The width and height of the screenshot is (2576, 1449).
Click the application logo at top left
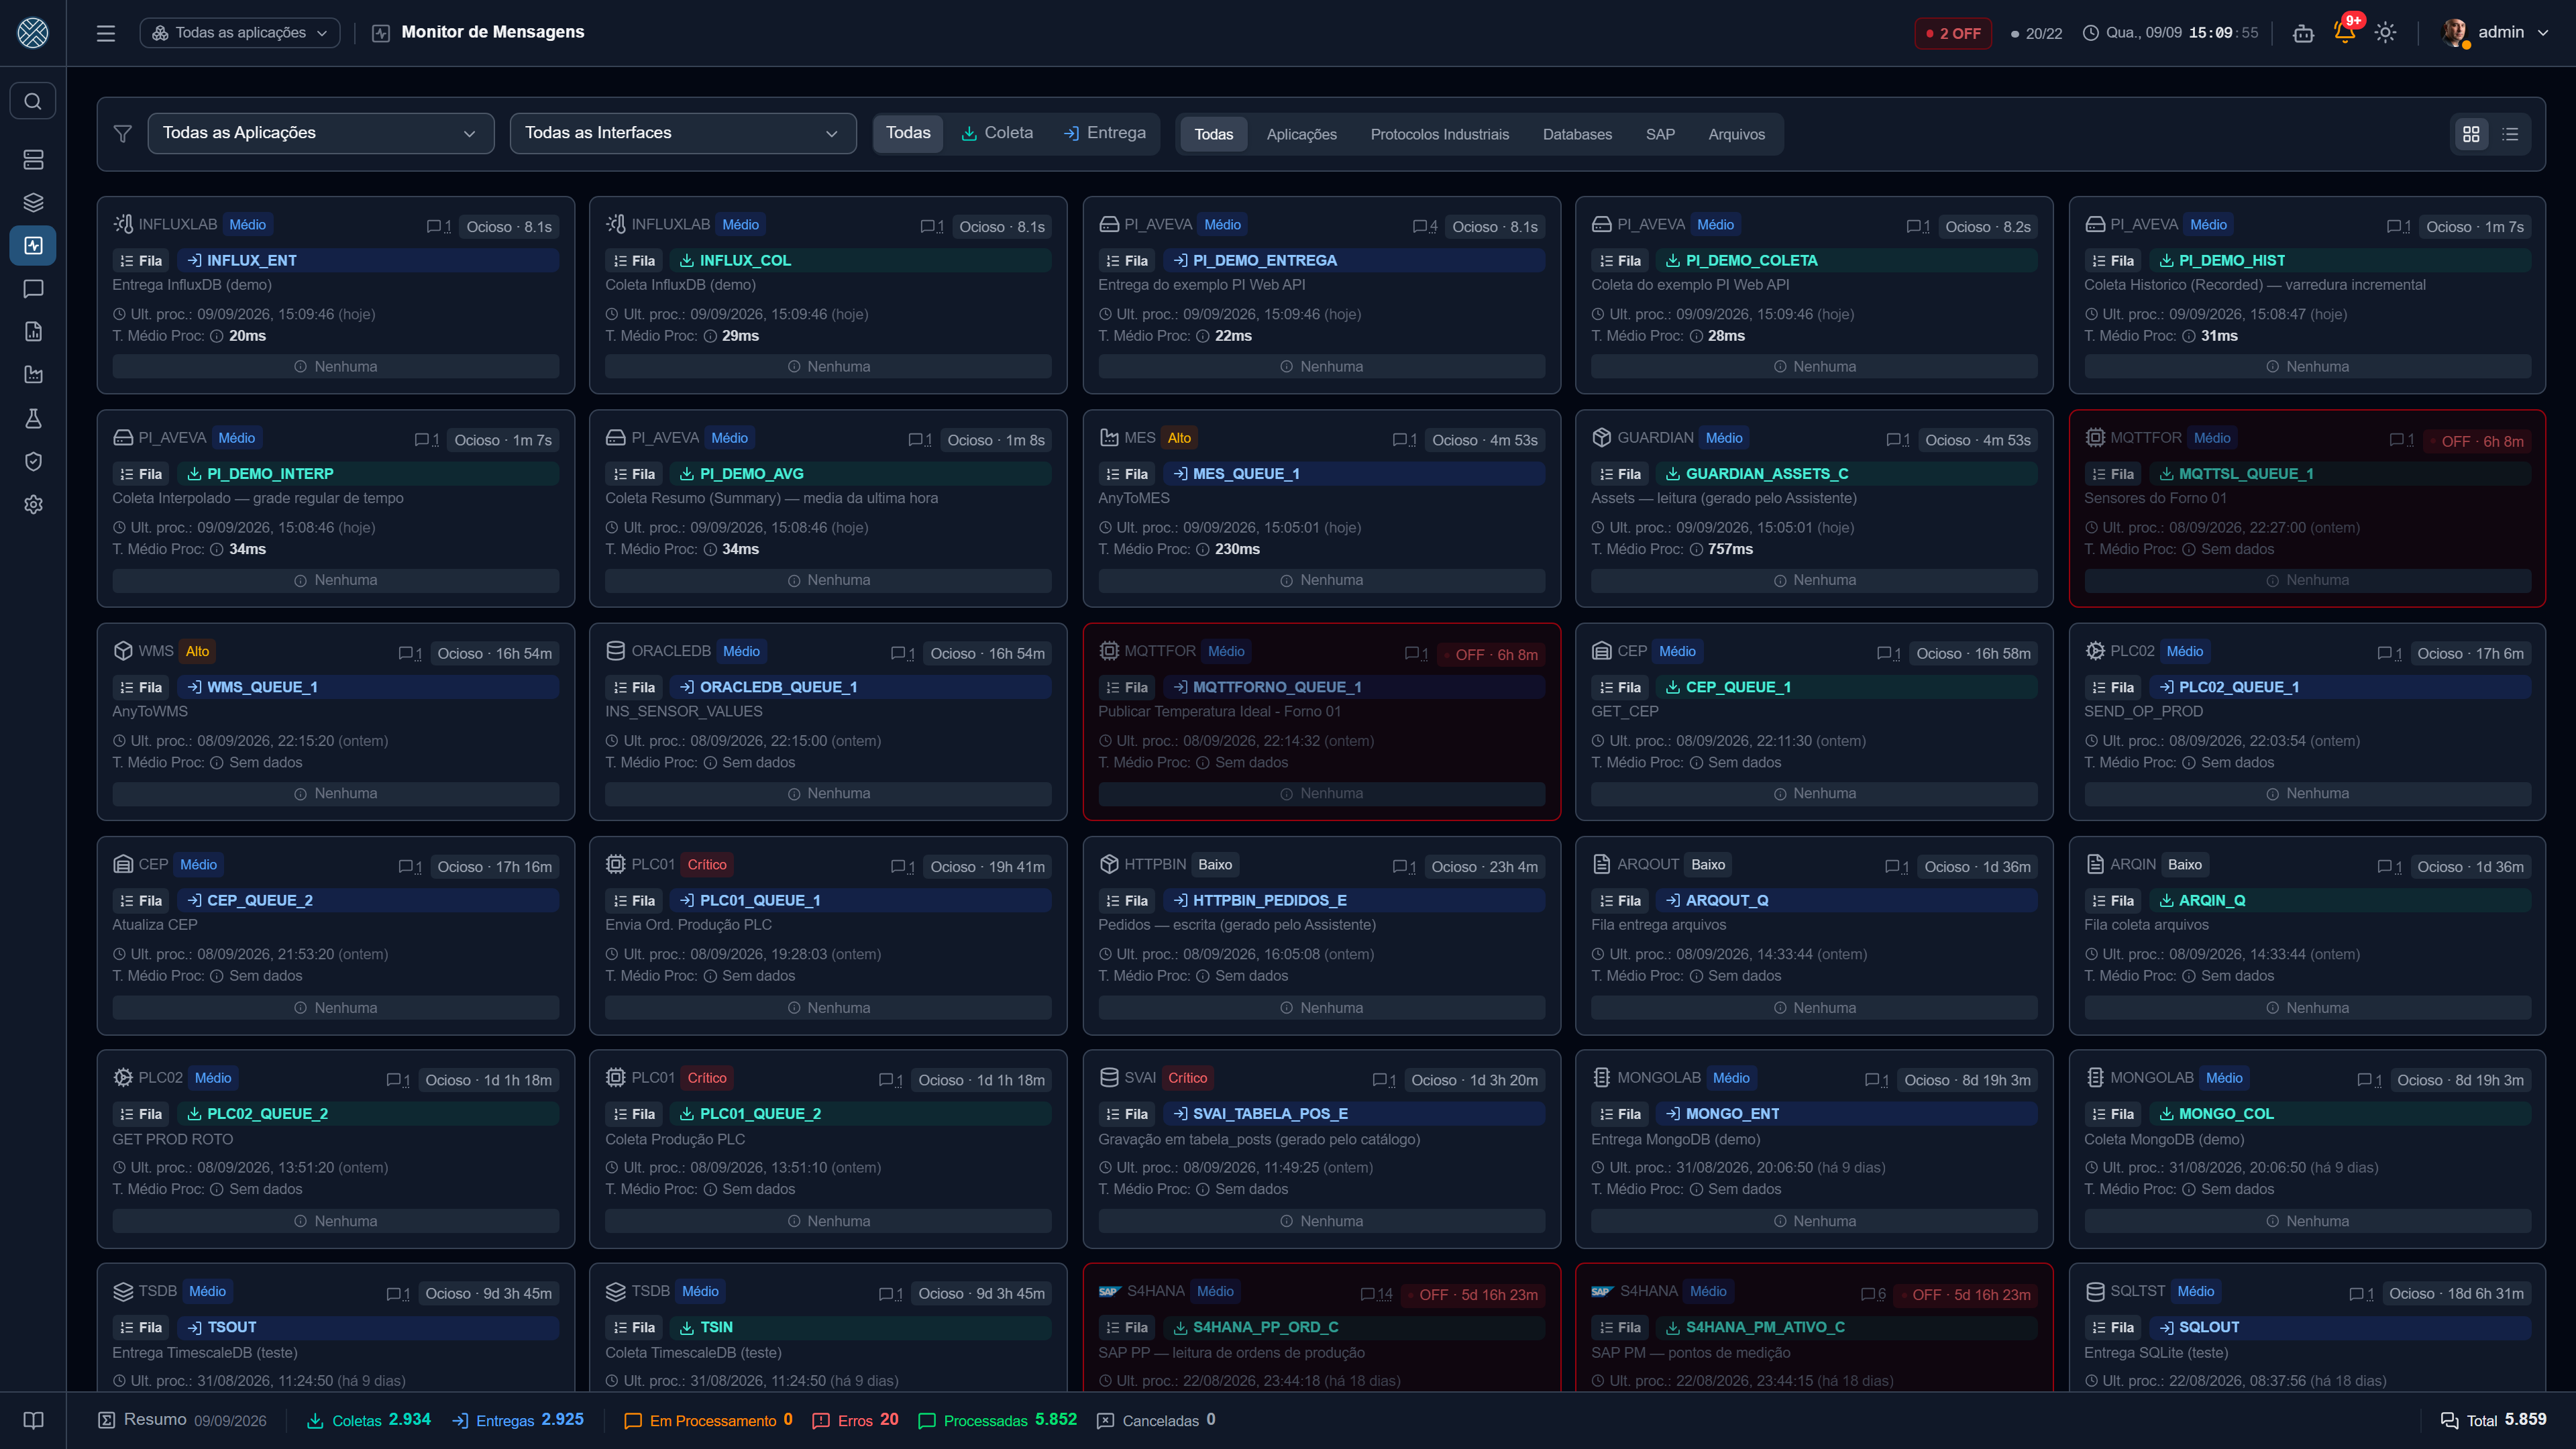pos(33,33)
